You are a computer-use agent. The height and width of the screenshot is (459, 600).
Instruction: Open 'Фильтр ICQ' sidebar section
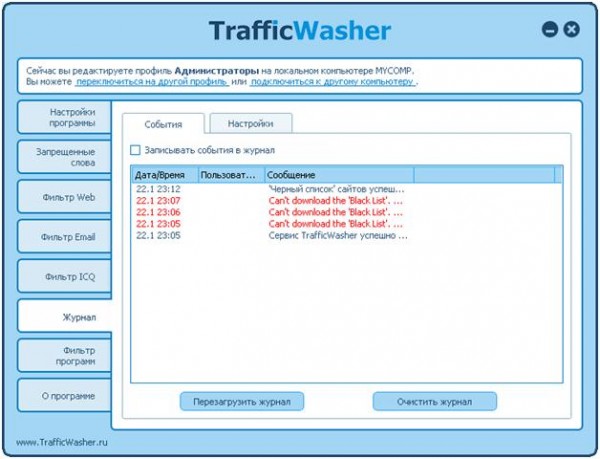(x=64, y=277)
